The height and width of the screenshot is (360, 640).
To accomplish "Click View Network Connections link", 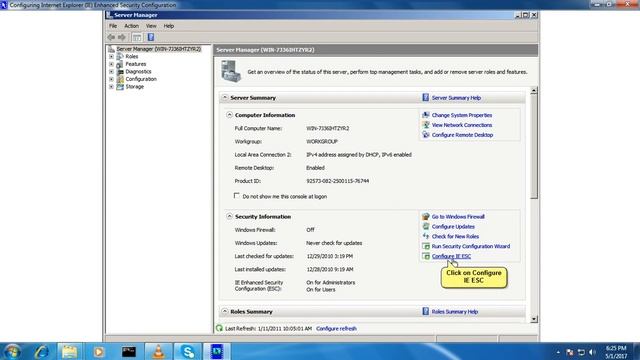I will click(x=462, y=125).
